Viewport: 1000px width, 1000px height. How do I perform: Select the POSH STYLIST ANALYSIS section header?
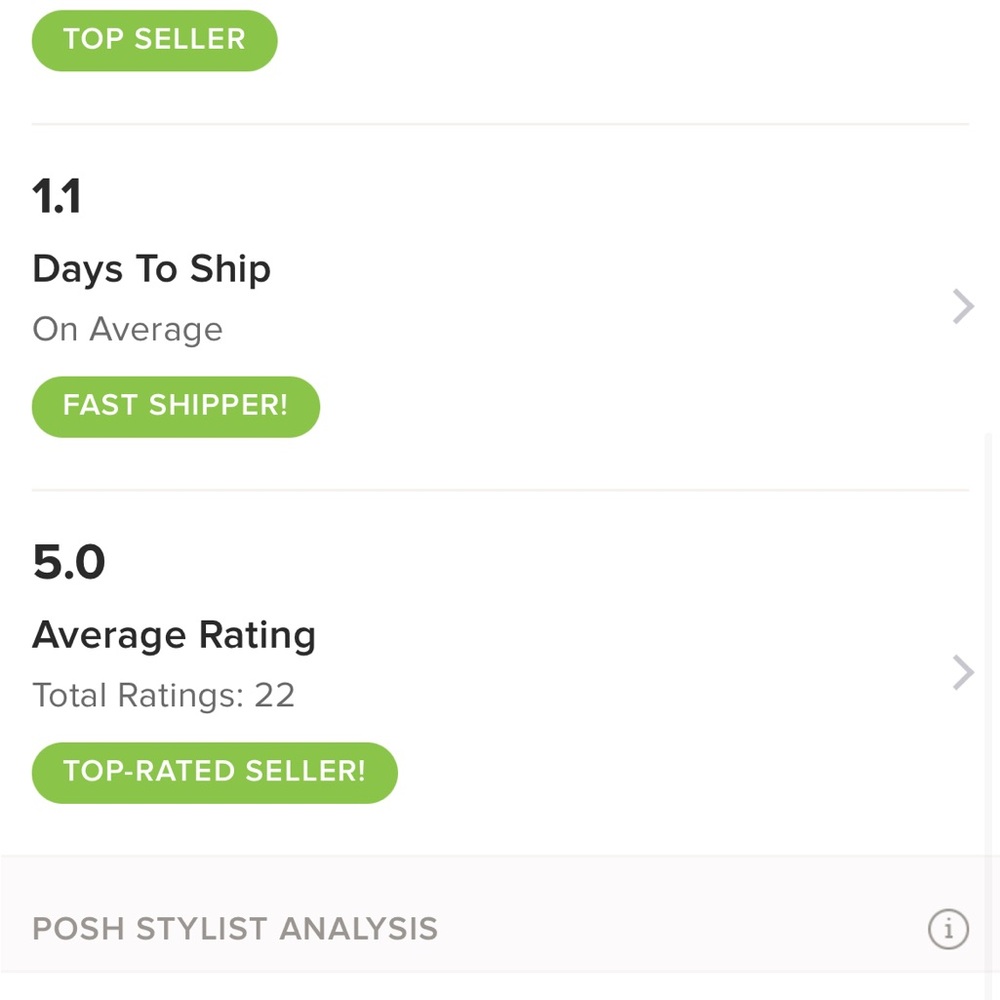pyautogui.click(x=235, y=929)
